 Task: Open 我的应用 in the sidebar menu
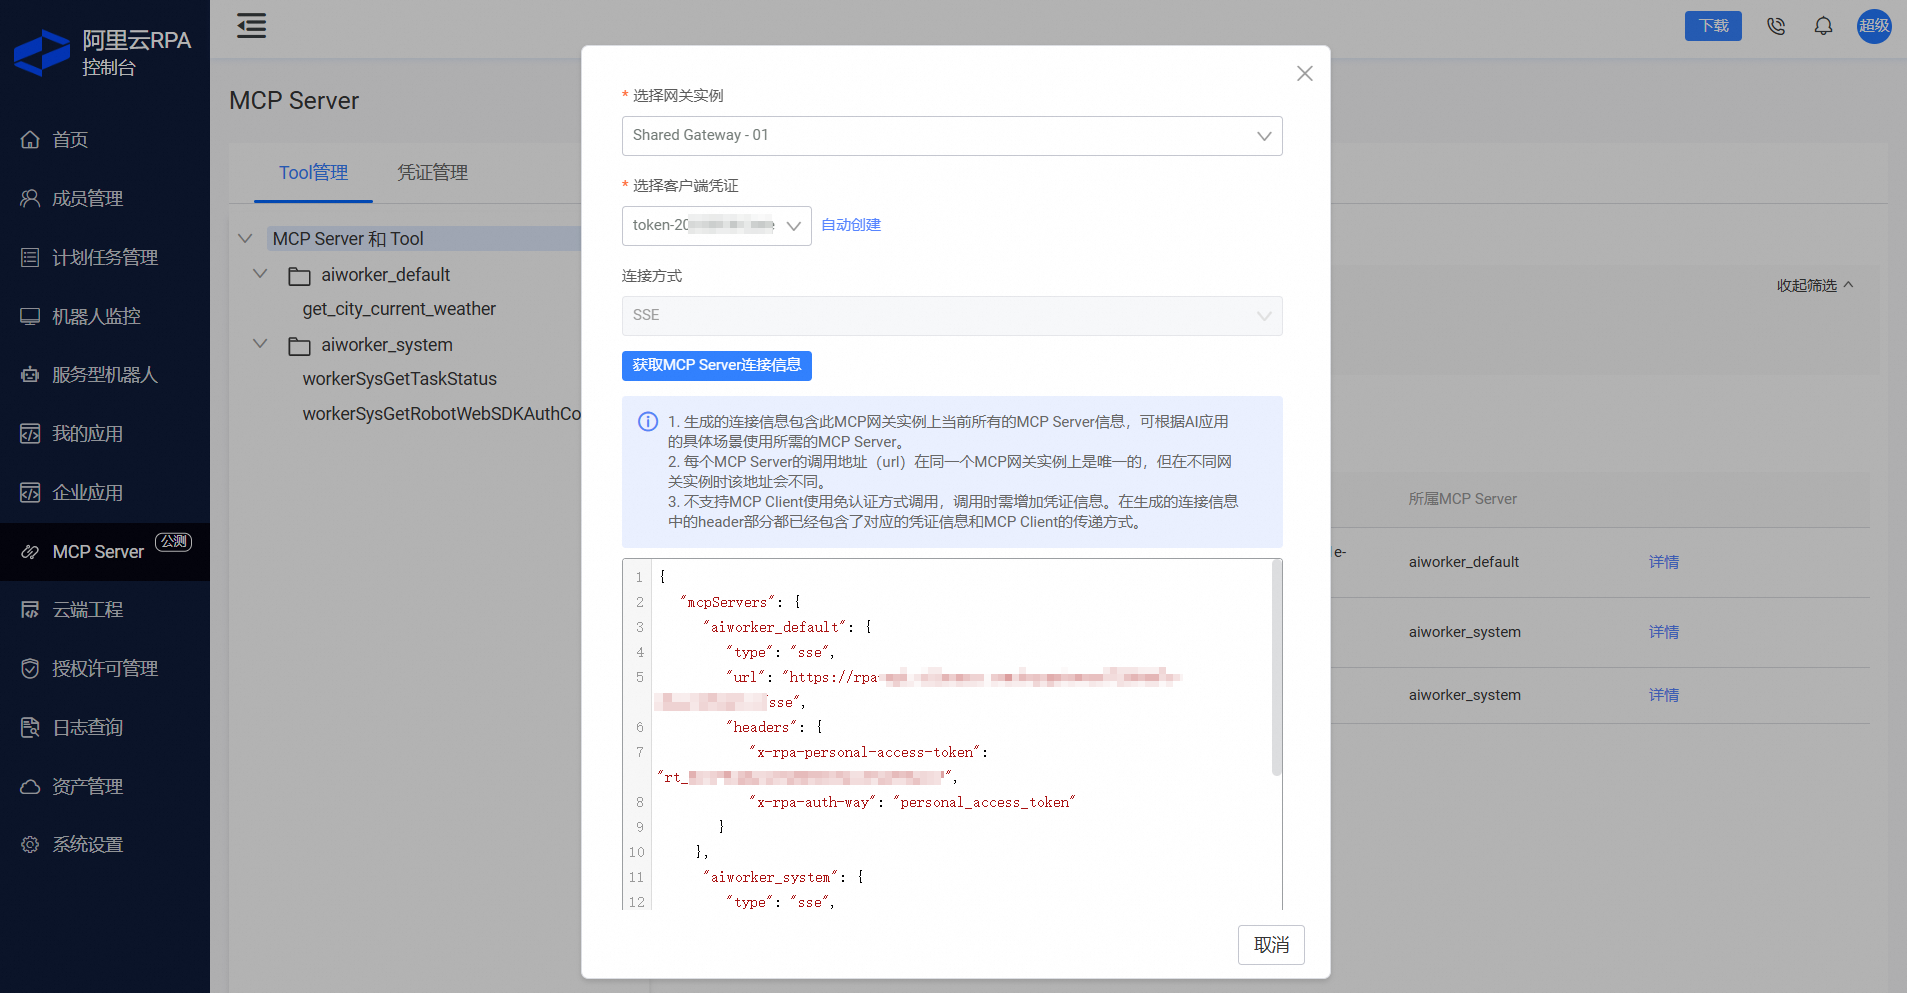[105, 434]
